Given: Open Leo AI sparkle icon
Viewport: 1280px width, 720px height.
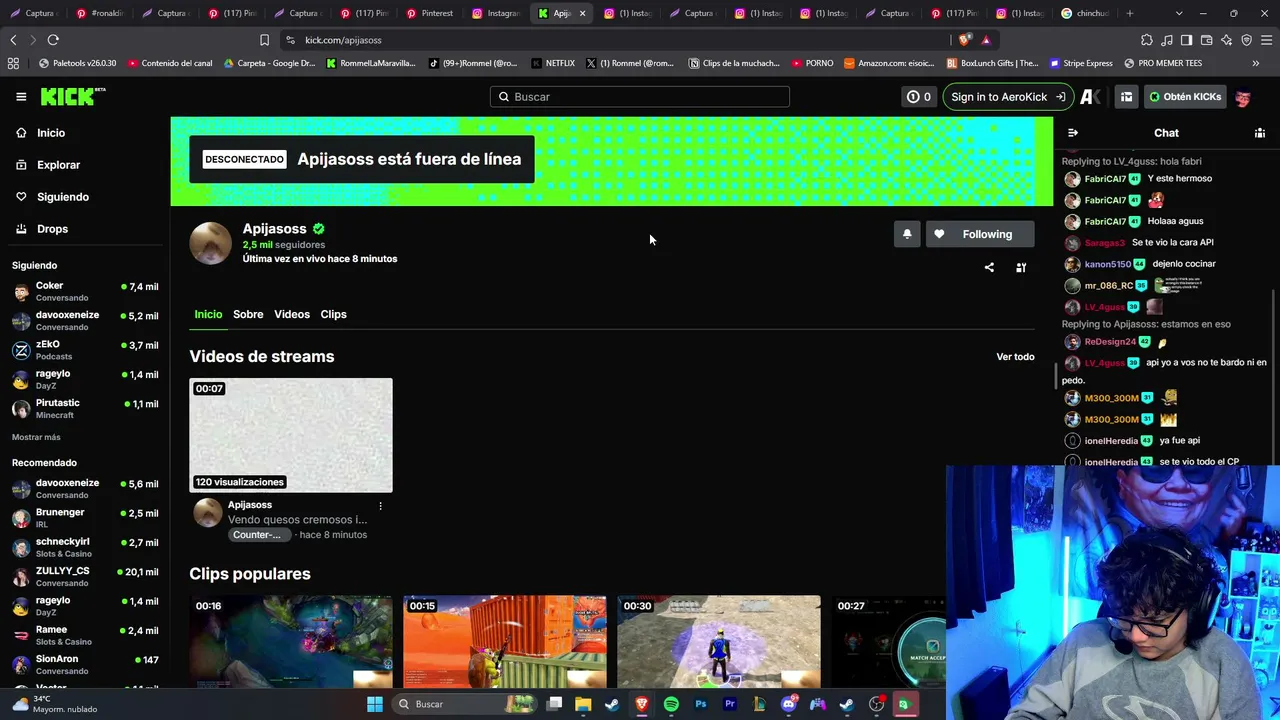Looking at the screenshot, I should point(1226,40).
